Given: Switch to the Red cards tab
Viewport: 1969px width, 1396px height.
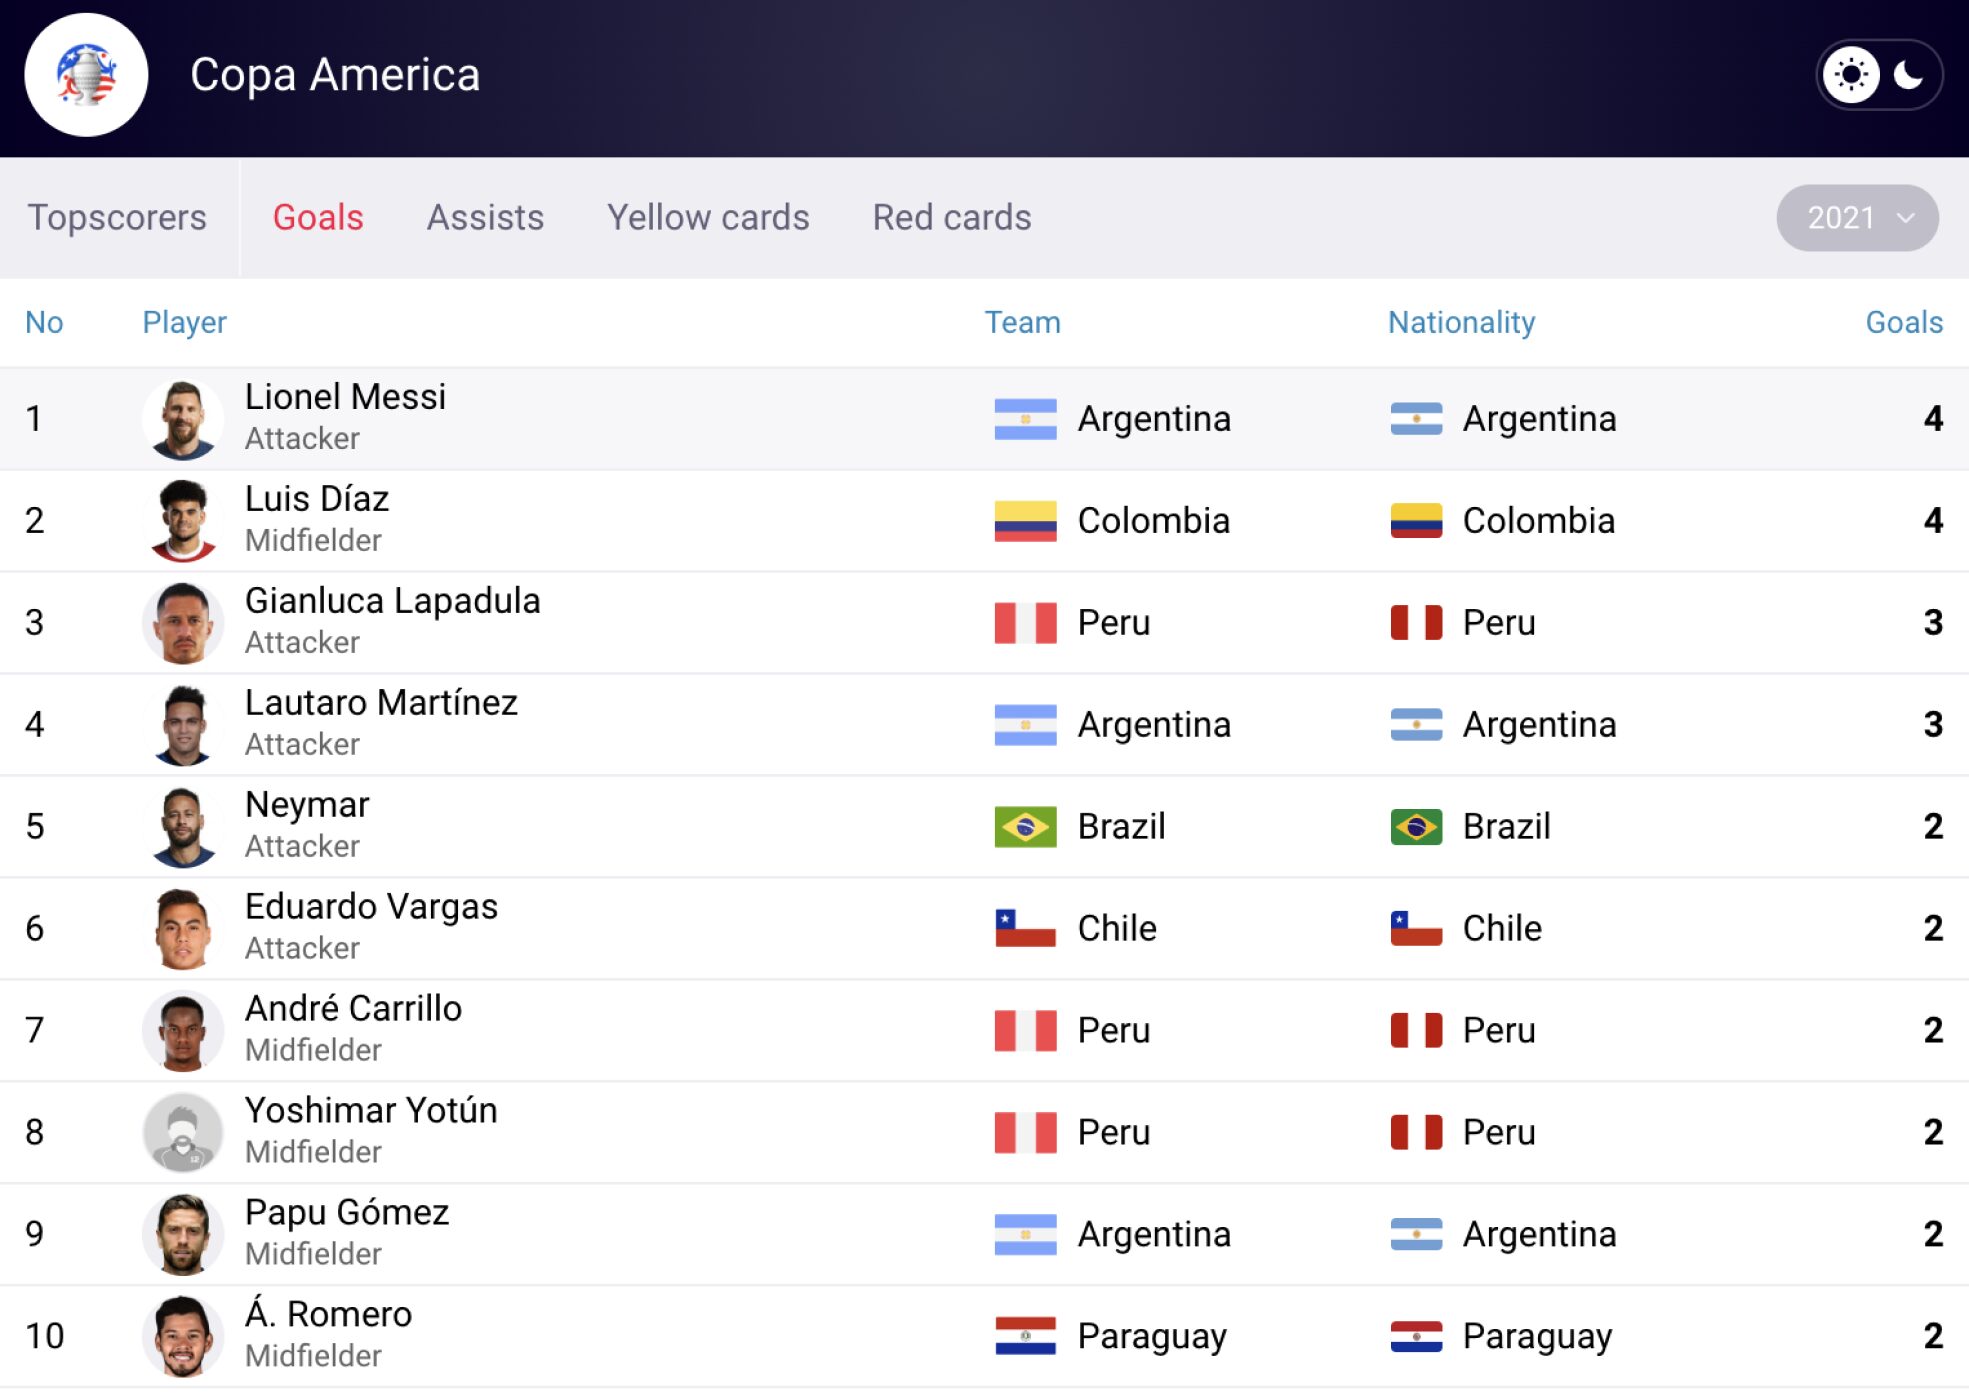Looking at the screenshot, I should click(951, 217).
